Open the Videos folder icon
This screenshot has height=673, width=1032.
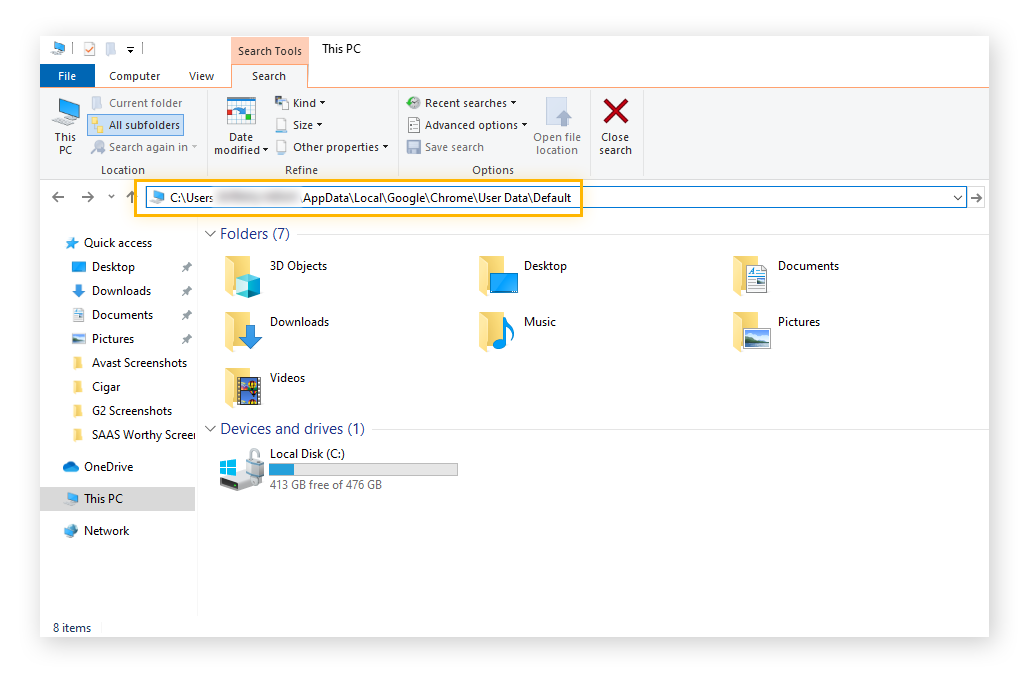[243, 386]
